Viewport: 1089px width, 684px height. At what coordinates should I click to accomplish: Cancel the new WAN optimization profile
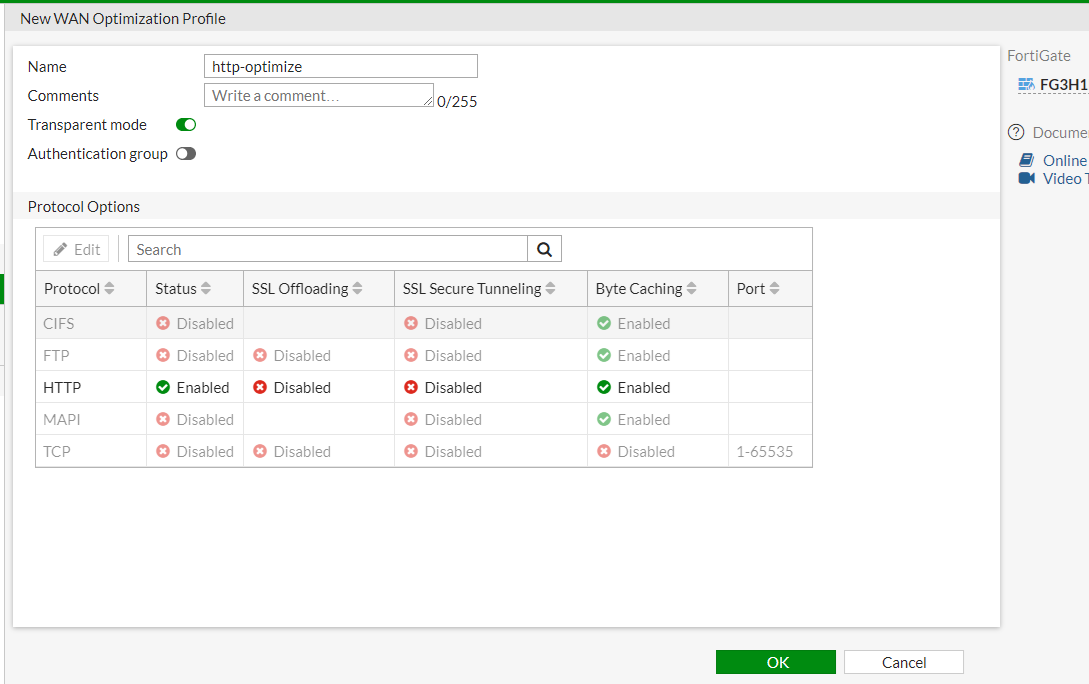click(903, 662)
